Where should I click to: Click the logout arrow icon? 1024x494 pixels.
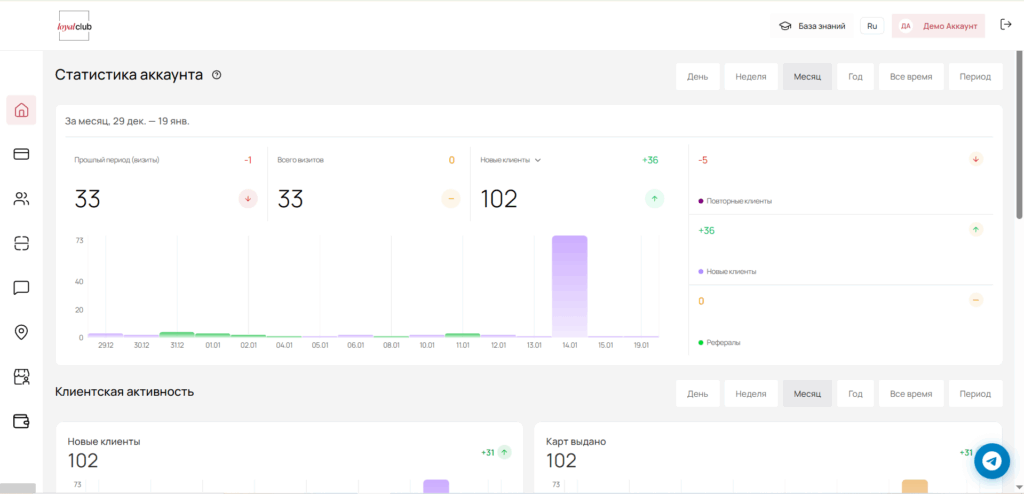tap(1005, 25)
